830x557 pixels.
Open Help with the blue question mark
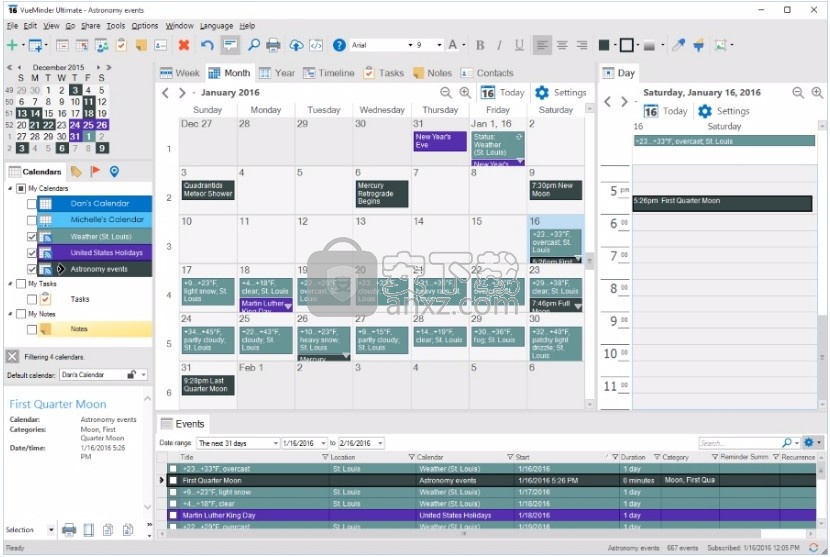pyautogui.click(x=339, y=46)
